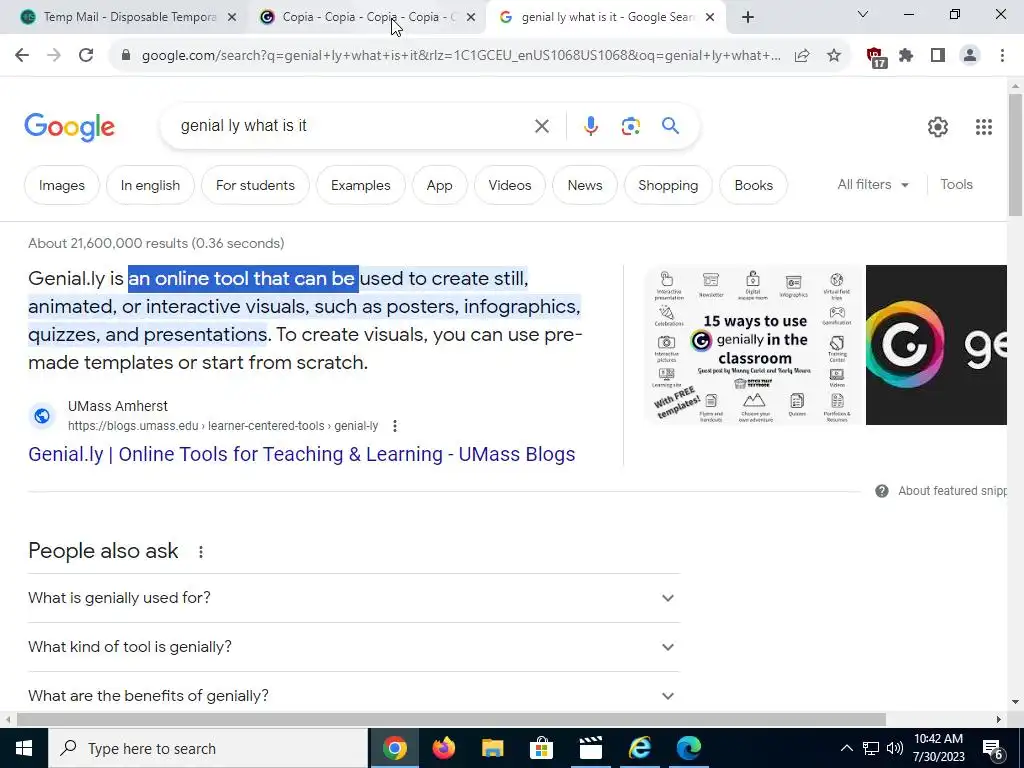Click About featured snippets link
This screenshot has height=768, width=1024.
[952, 491]
